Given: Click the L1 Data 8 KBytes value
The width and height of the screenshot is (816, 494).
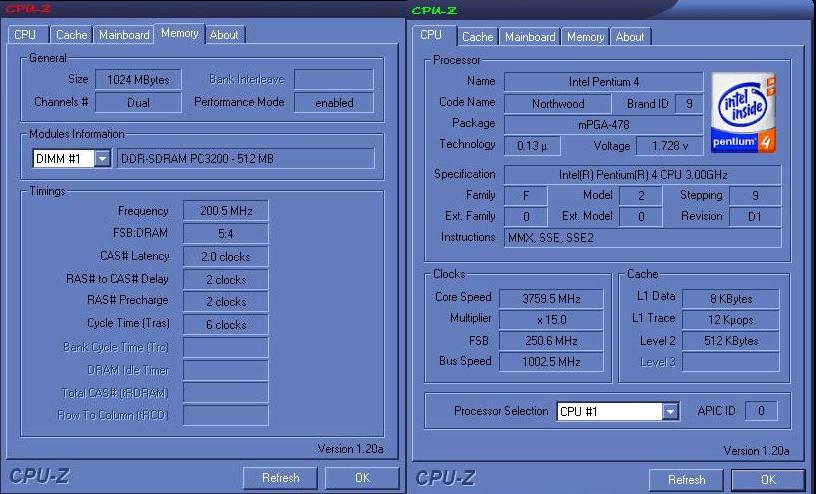Looking at the screenshot, I should coord(731,299).
